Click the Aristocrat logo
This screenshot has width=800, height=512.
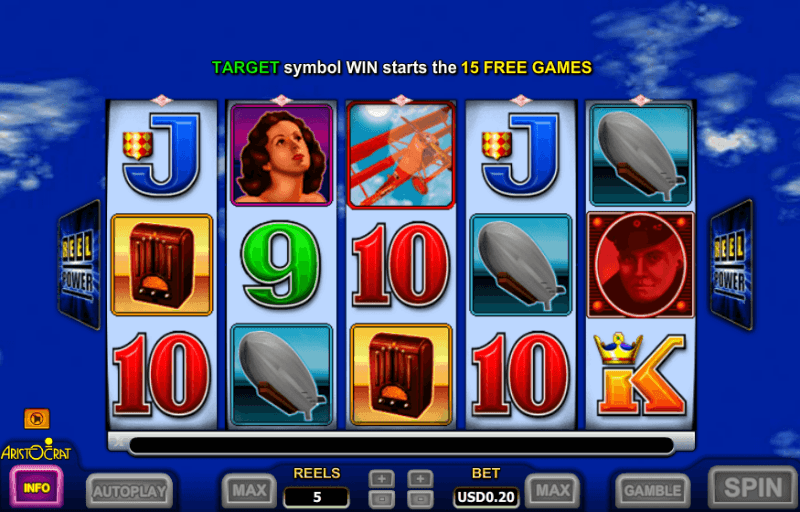[x=36, y=450]
